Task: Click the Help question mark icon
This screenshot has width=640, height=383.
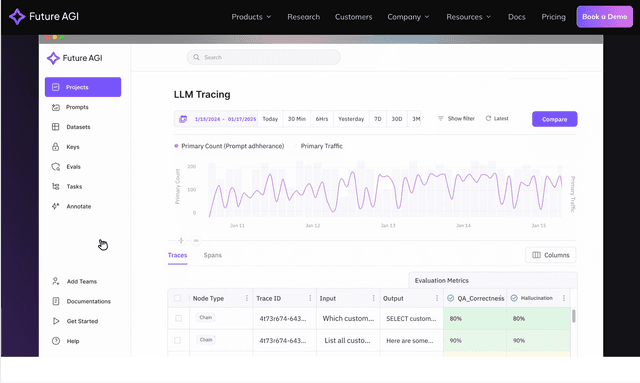Action: point(56,341)
